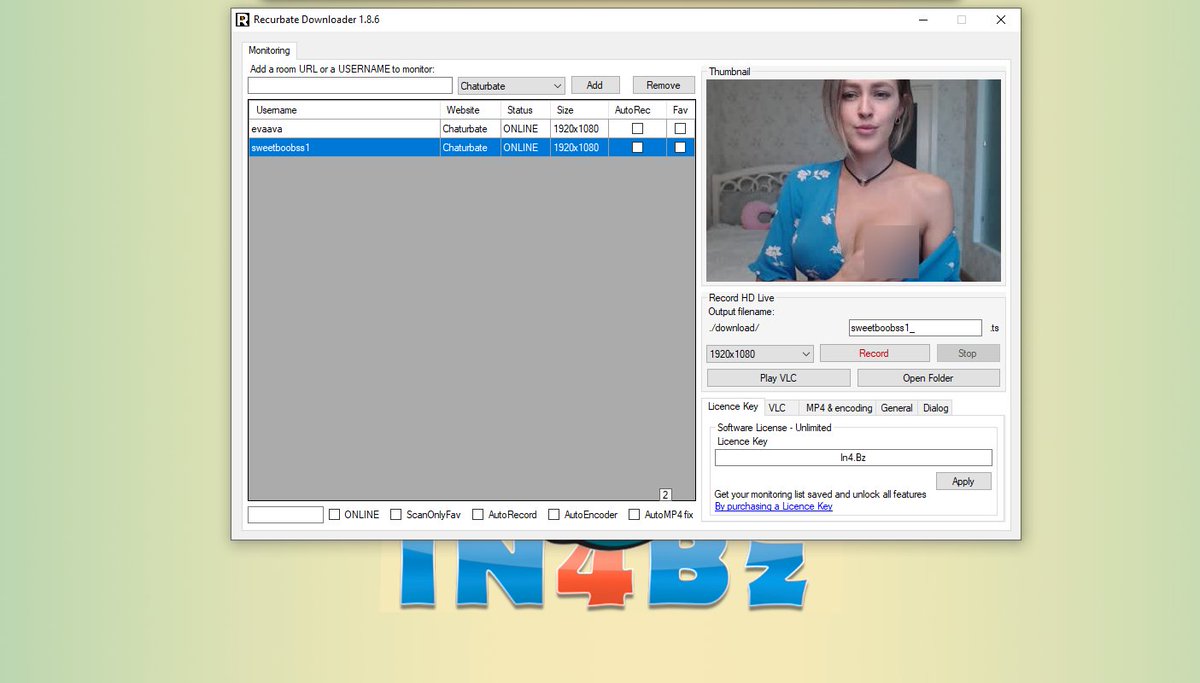Screen dimensions: 1200x683
Task: Toggle AutoRec checkbox for sweetboobss1
Action: (x=637, y=148)
